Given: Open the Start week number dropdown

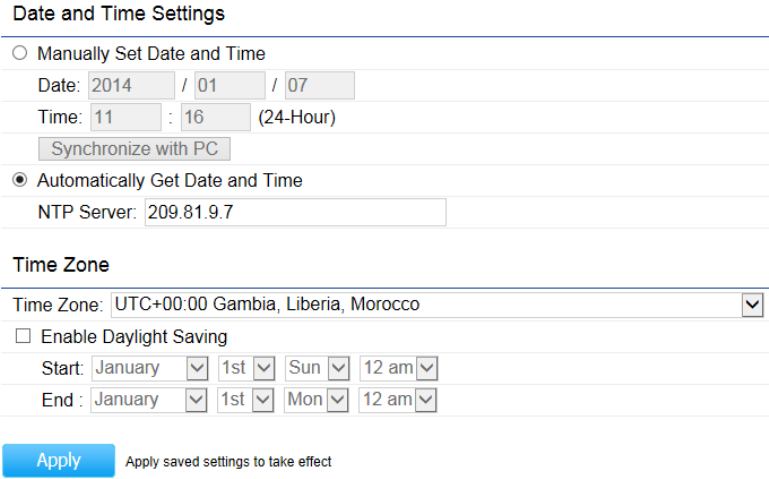Looking at the screenshot, I should [x=246, y=368].
